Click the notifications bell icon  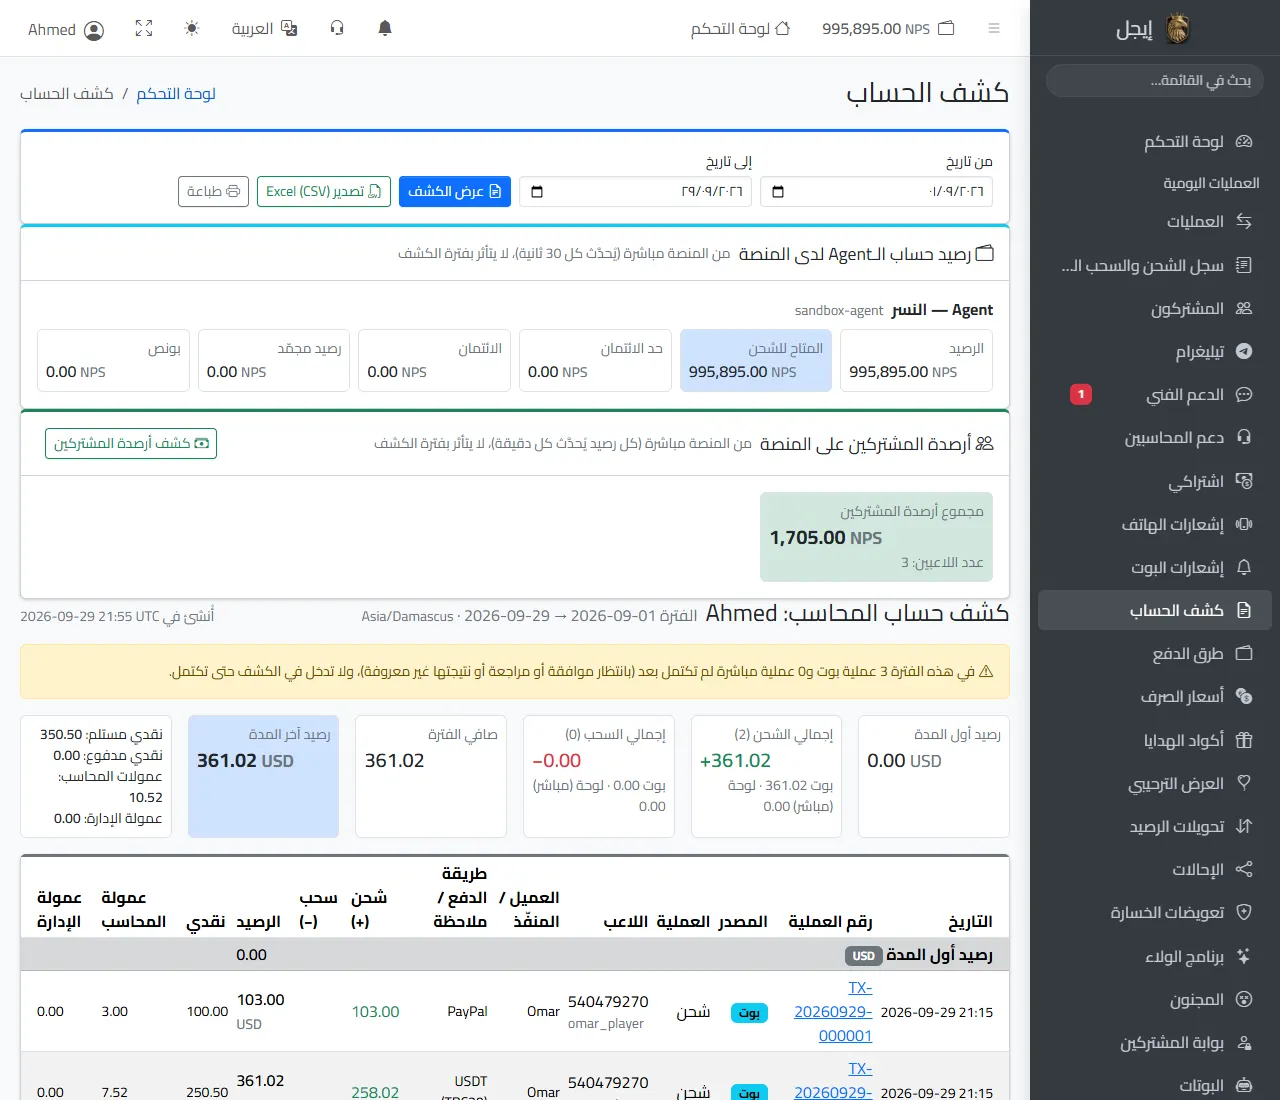pyautogui.click(x=385, y=29)
